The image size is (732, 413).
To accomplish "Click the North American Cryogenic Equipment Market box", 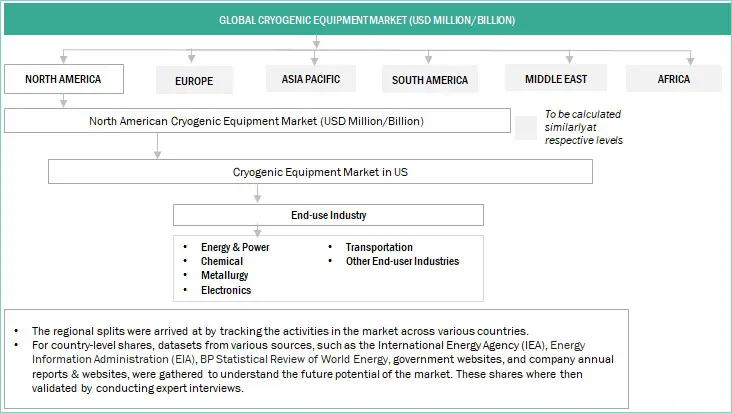I will tap(255, 121).
